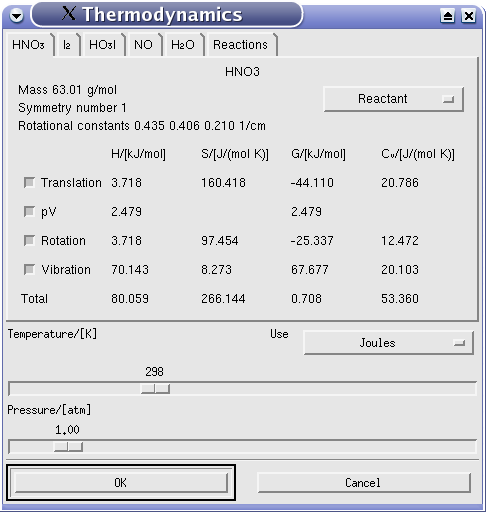Confirm with the OK button

click(x=121, y=483)
